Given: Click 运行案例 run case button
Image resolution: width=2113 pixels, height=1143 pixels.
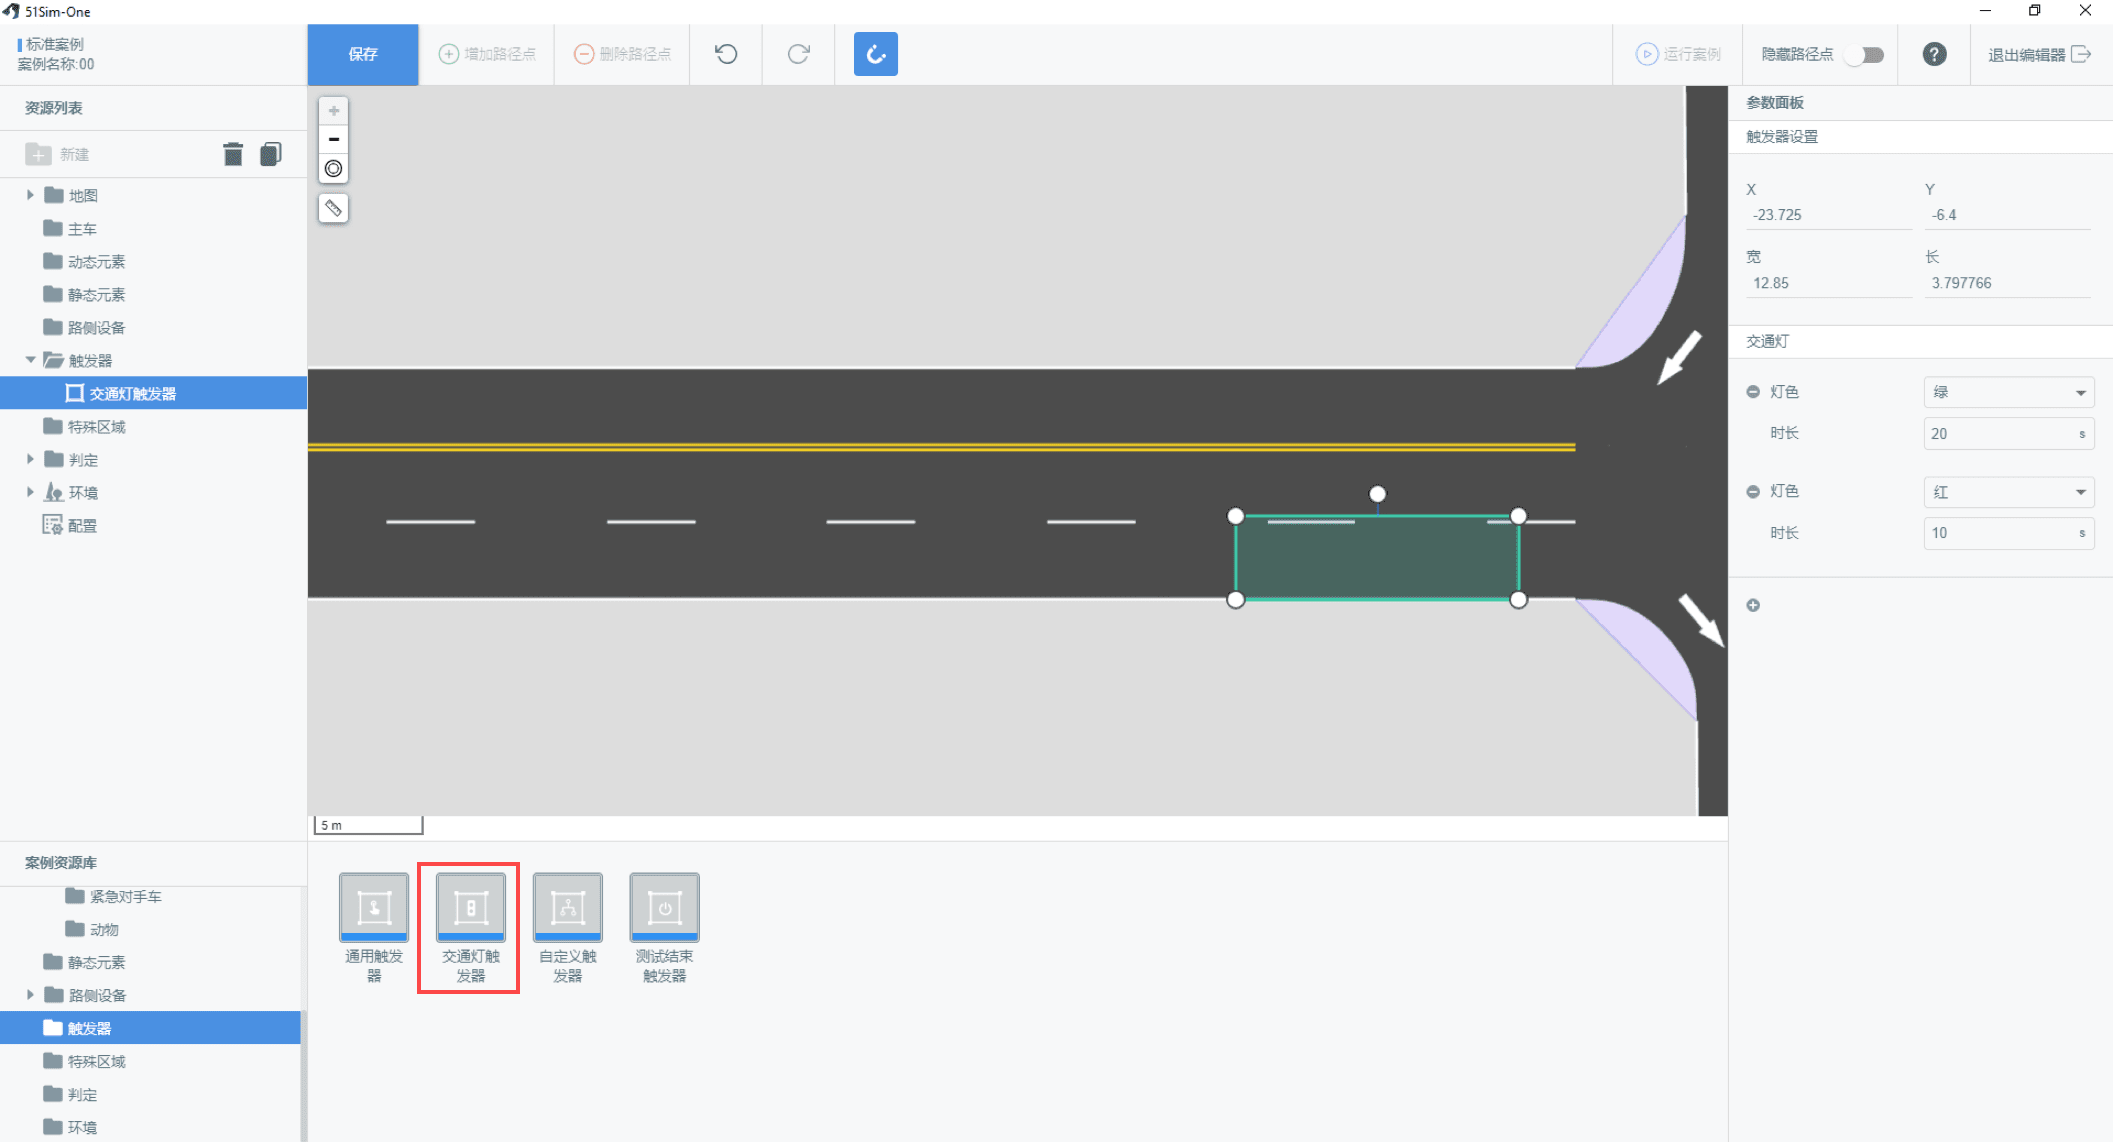Looking at the screenshot, I should click(1678, 54).
